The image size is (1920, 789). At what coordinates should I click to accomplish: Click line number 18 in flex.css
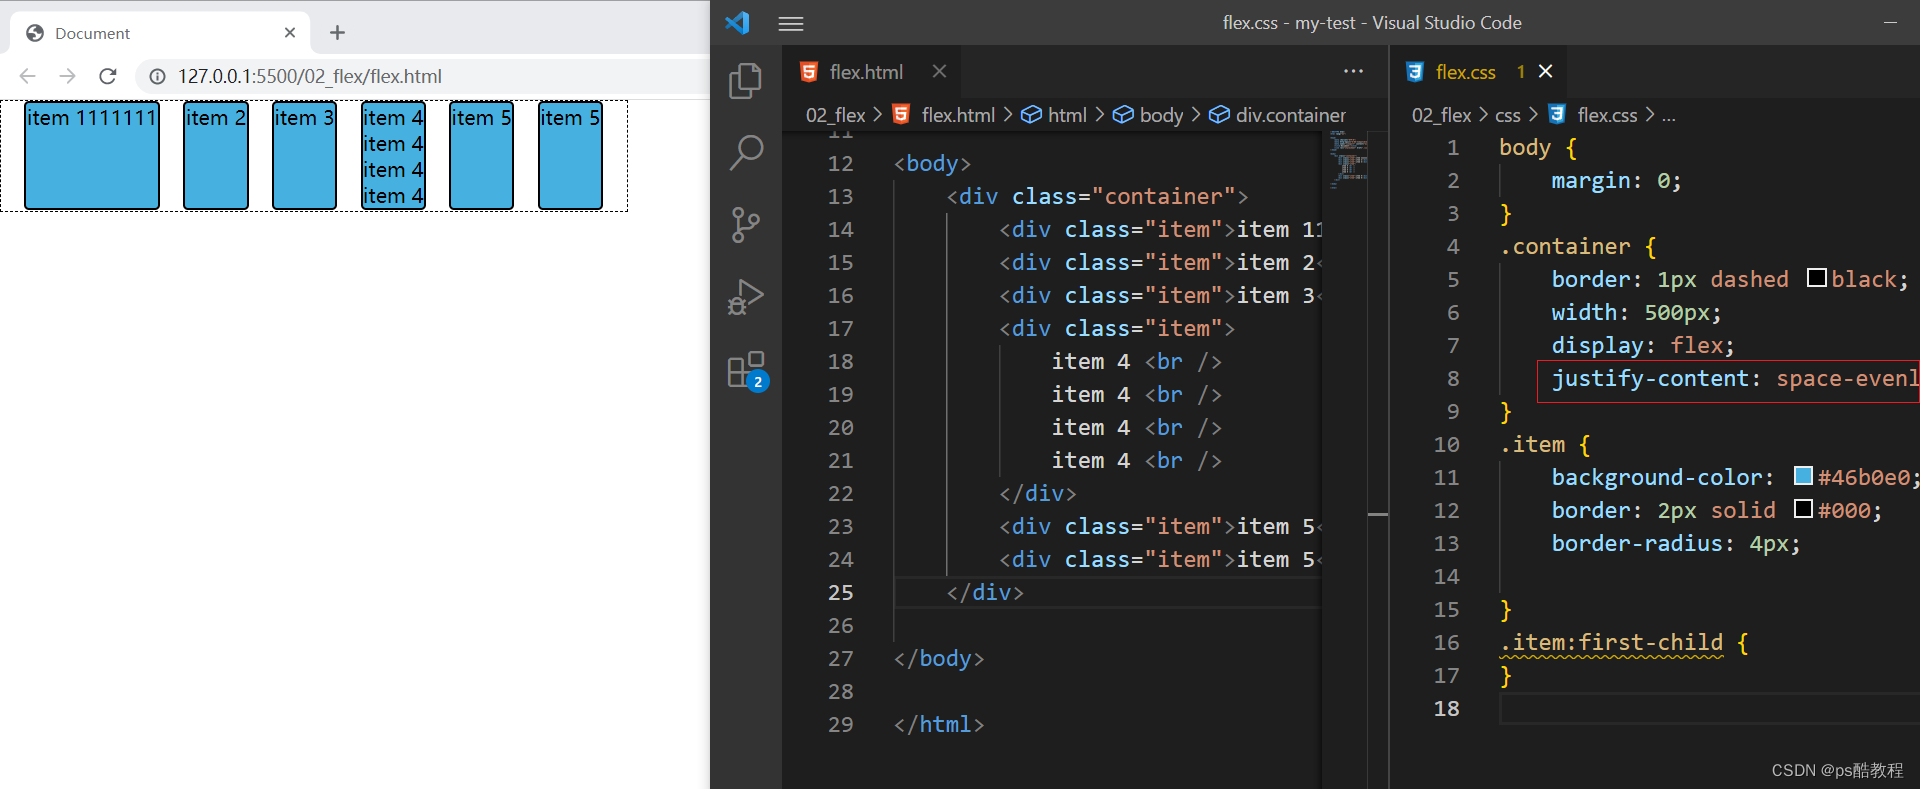(1446, 708)
